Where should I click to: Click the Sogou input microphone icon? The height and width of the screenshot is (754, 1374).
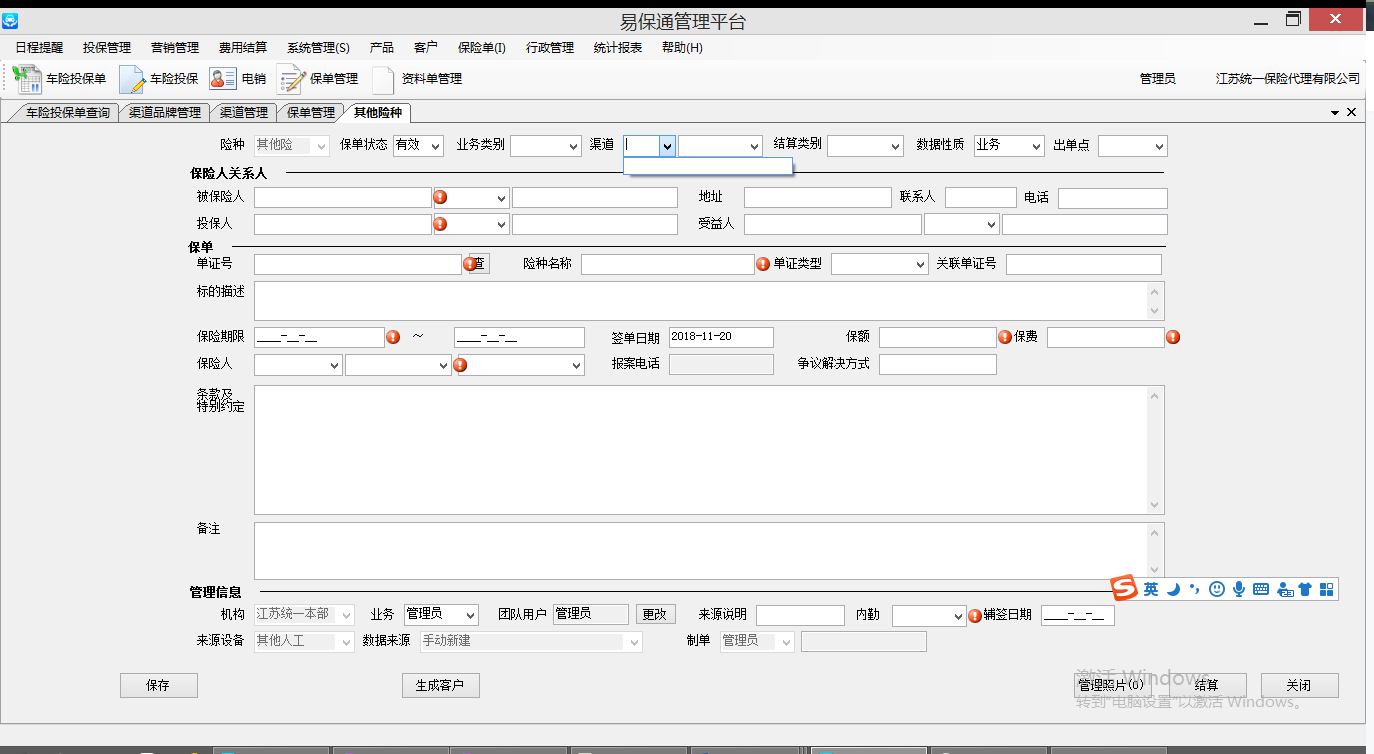click(x=1239, y=589)
